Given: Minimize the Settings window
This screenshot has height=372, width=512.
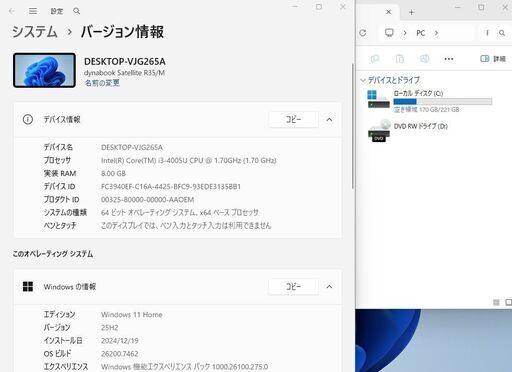Looking at the screenshot, I should click(x=295, y=7).
